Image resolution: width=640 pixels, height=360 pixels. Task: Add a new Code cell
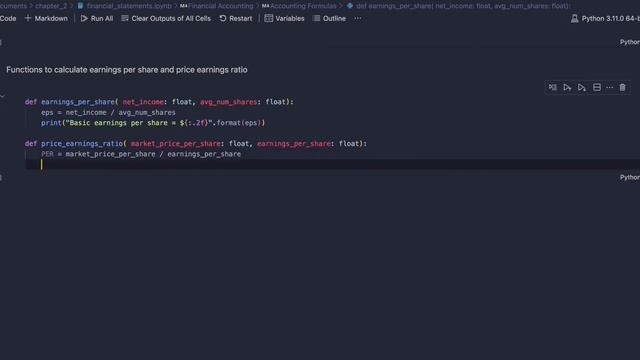pos(7,18)
